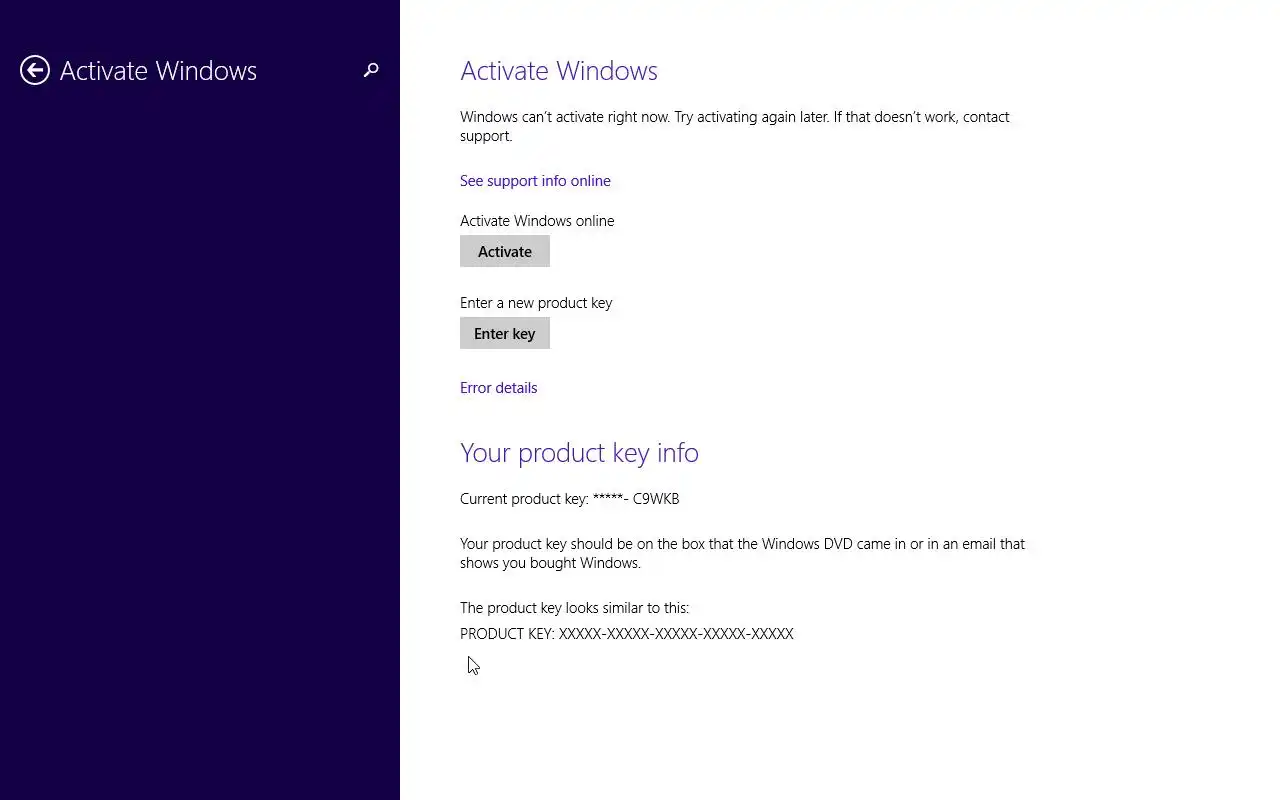Click the empty dark purple sidebar area
This screenshot has width=1280, height=800.
[200, 450]
